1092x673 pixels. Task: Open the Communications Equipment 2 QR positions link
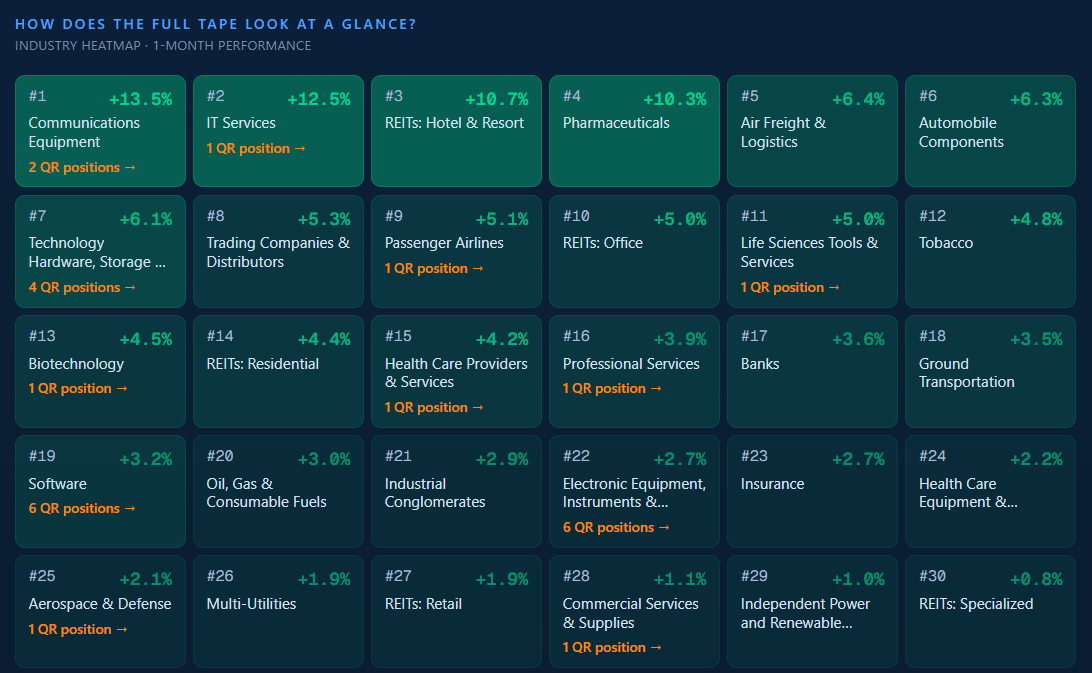pos(82,167)
